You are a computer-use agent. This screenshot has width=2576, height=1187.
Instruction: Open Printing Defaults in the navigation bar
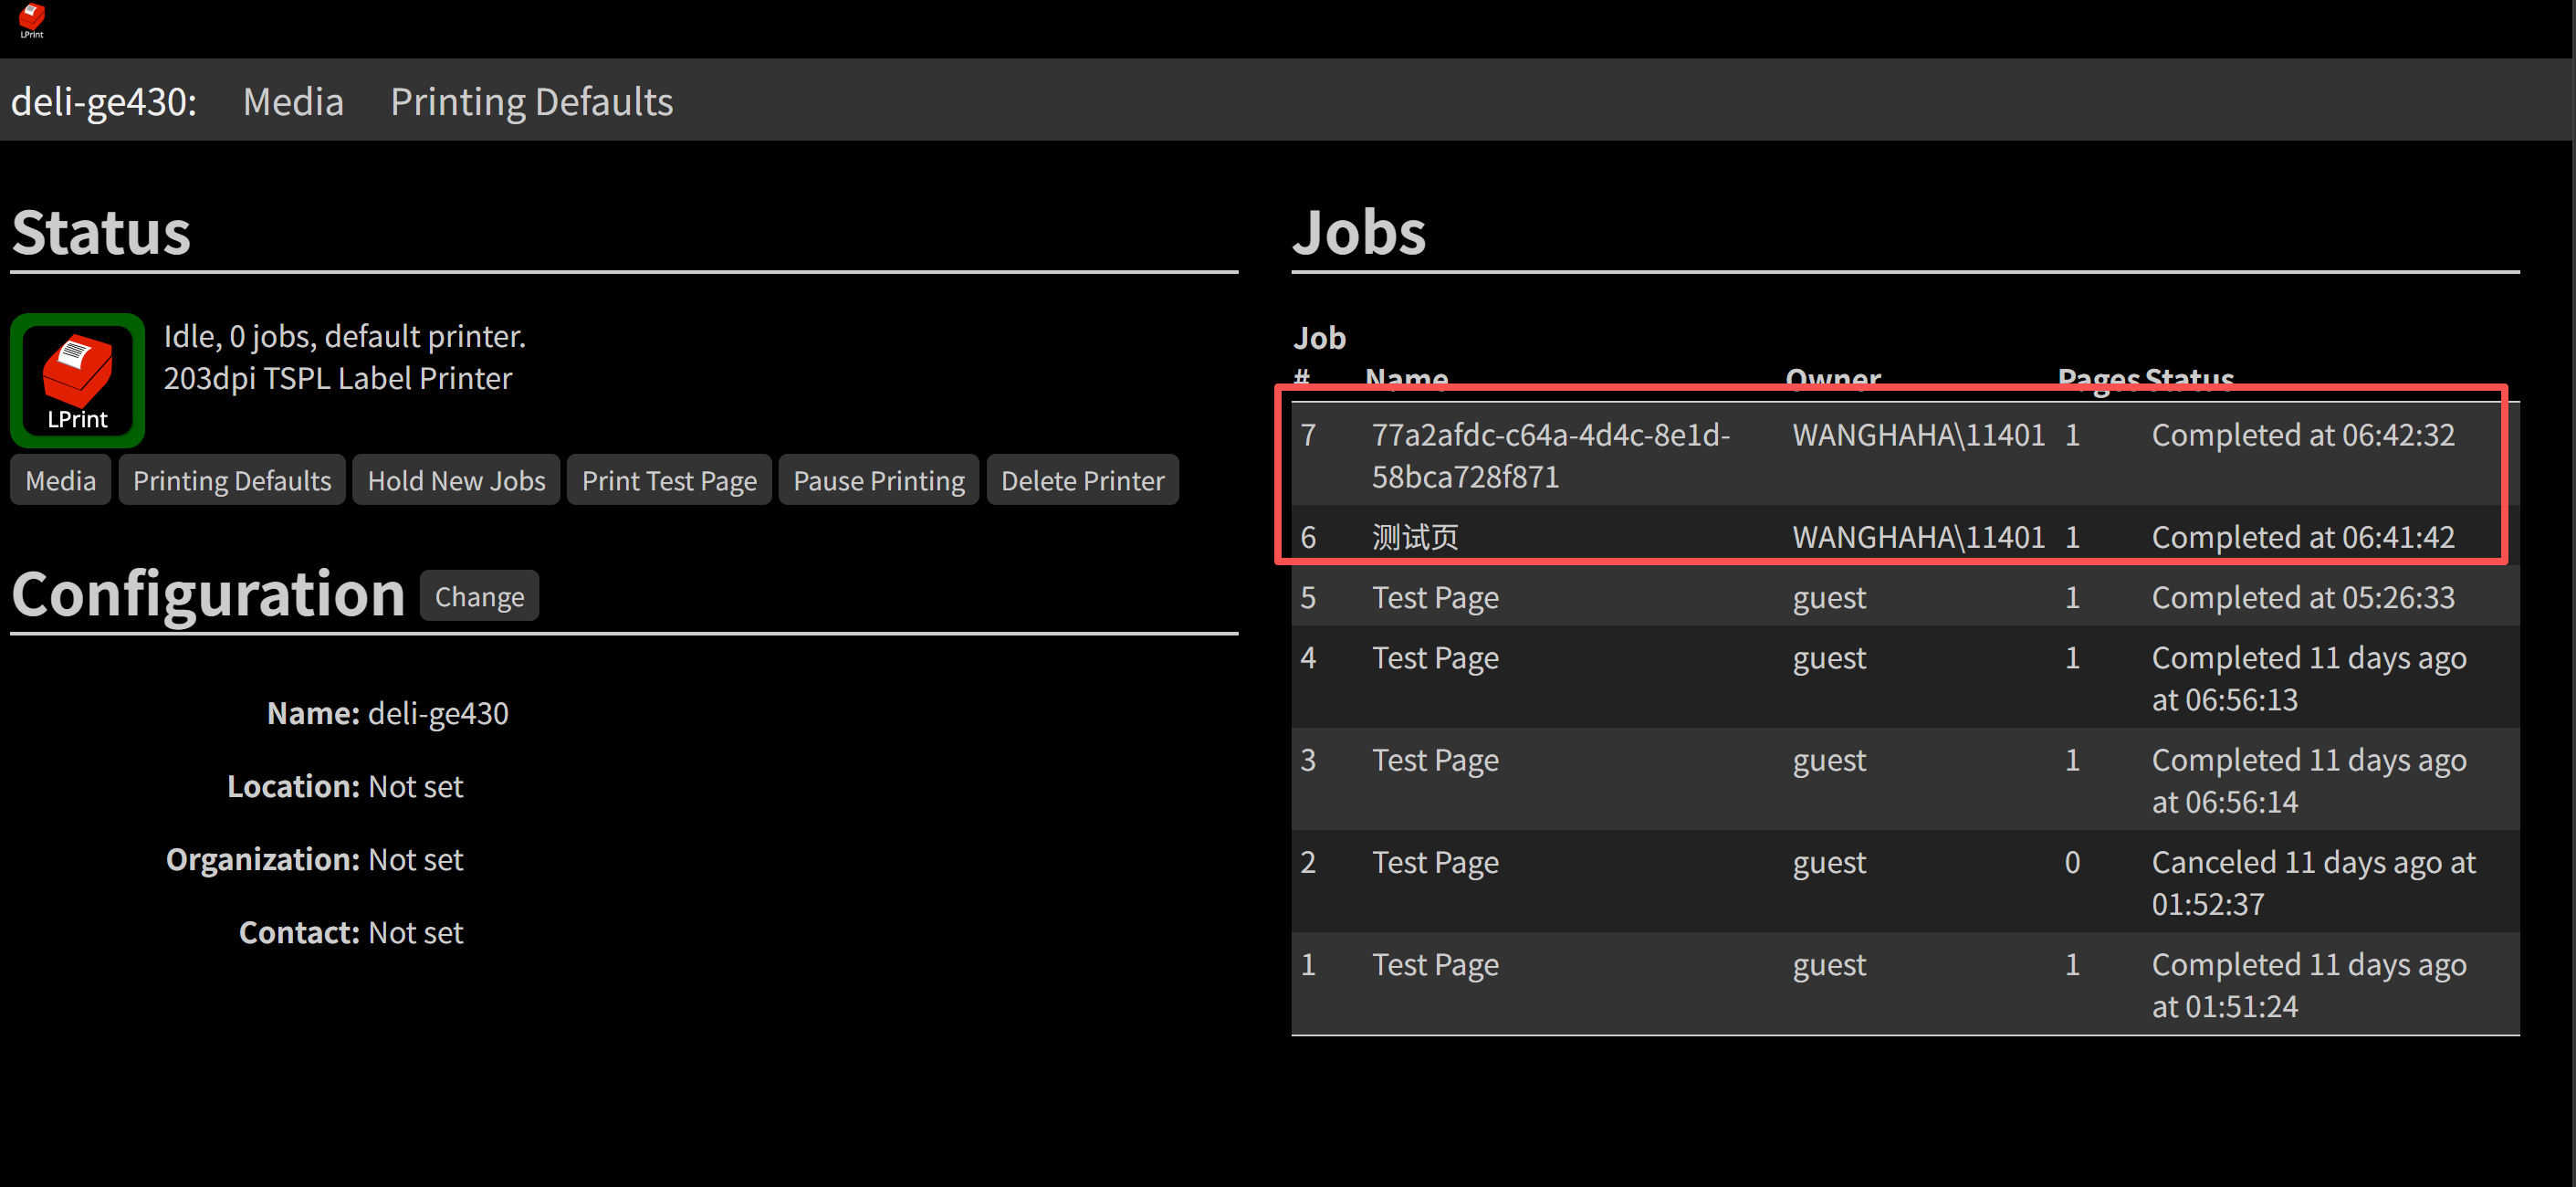click(x=531, y=101)
